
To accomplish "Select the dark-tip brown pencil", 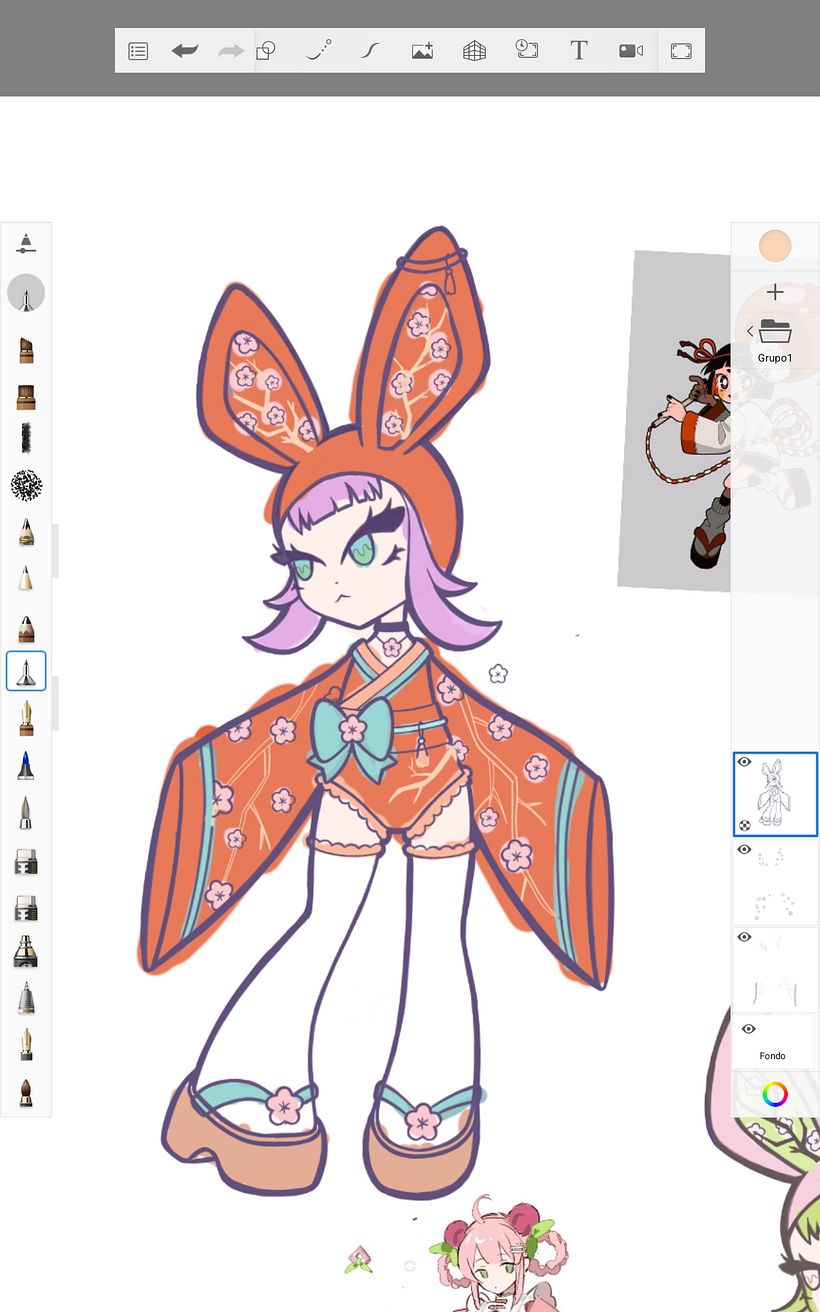I will click(26, 628).
